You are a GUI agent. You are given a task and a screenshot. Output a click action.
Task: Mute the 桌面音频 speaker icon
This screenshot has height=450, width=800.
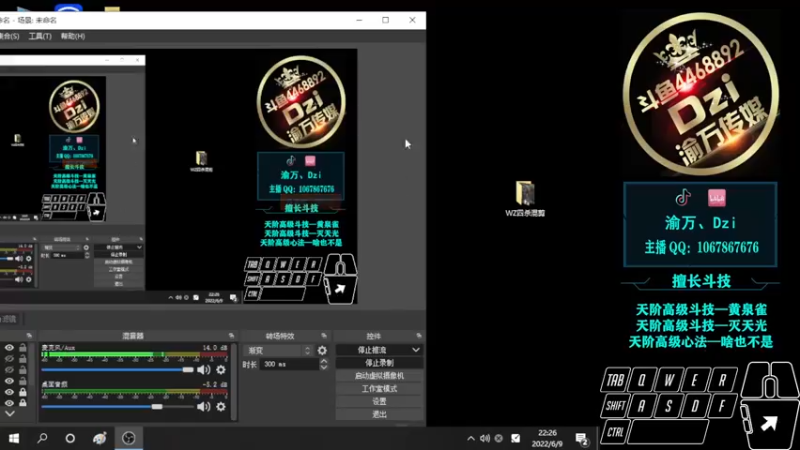[x=203, y=406]
